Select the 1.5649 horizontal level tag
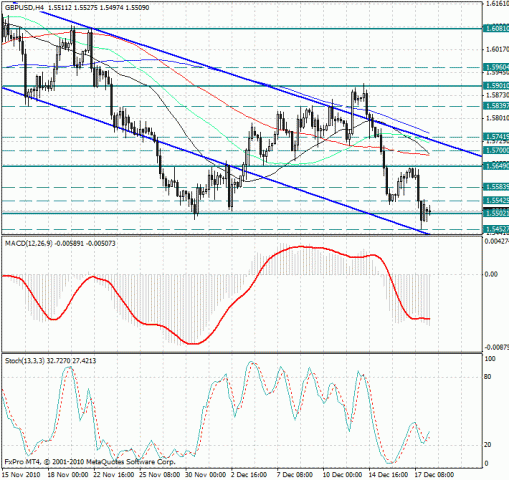509x480 pixels. click(x=496, y=166)
